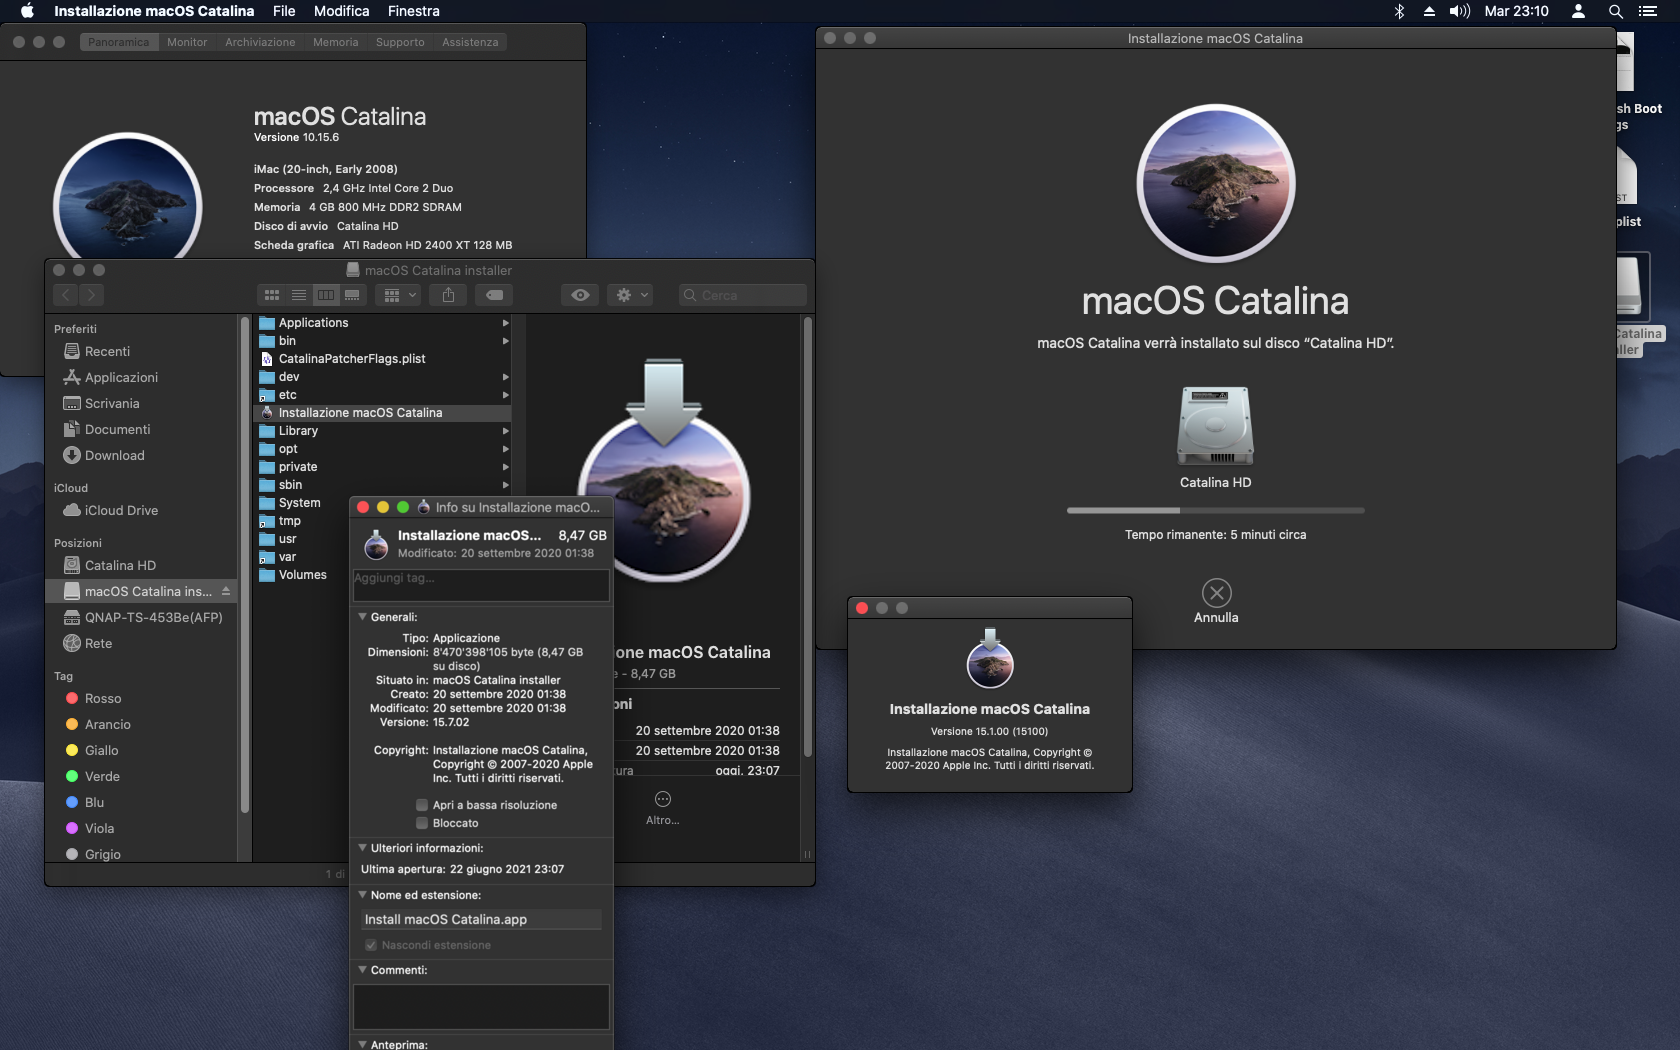1680x1050 pixels.
Task: Collapse the Ulteriori informazioni section
Action: point(363,848)
